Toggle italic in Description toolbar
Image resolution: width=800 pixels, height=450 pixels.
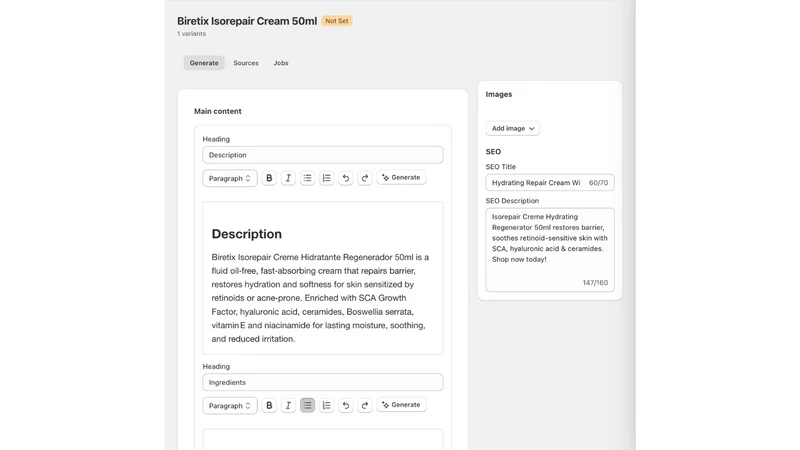(288, 178)
